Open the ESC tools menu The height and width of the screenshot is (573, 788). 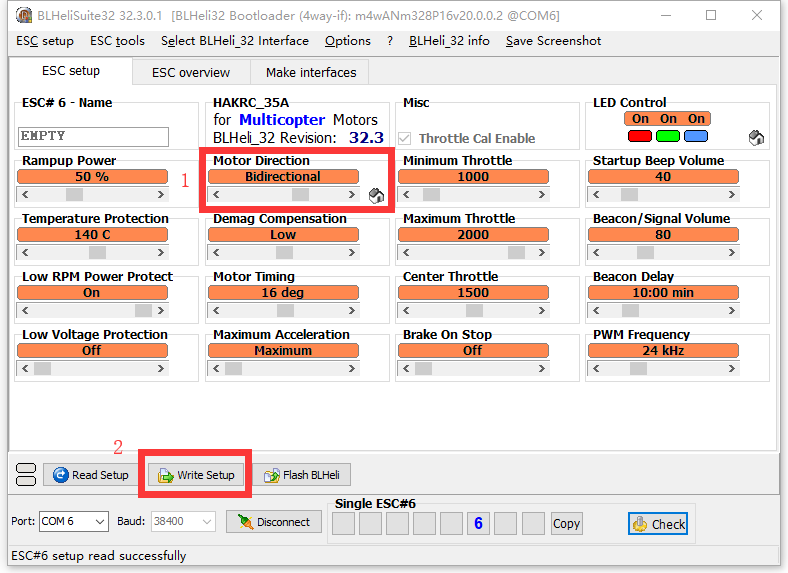117,41
